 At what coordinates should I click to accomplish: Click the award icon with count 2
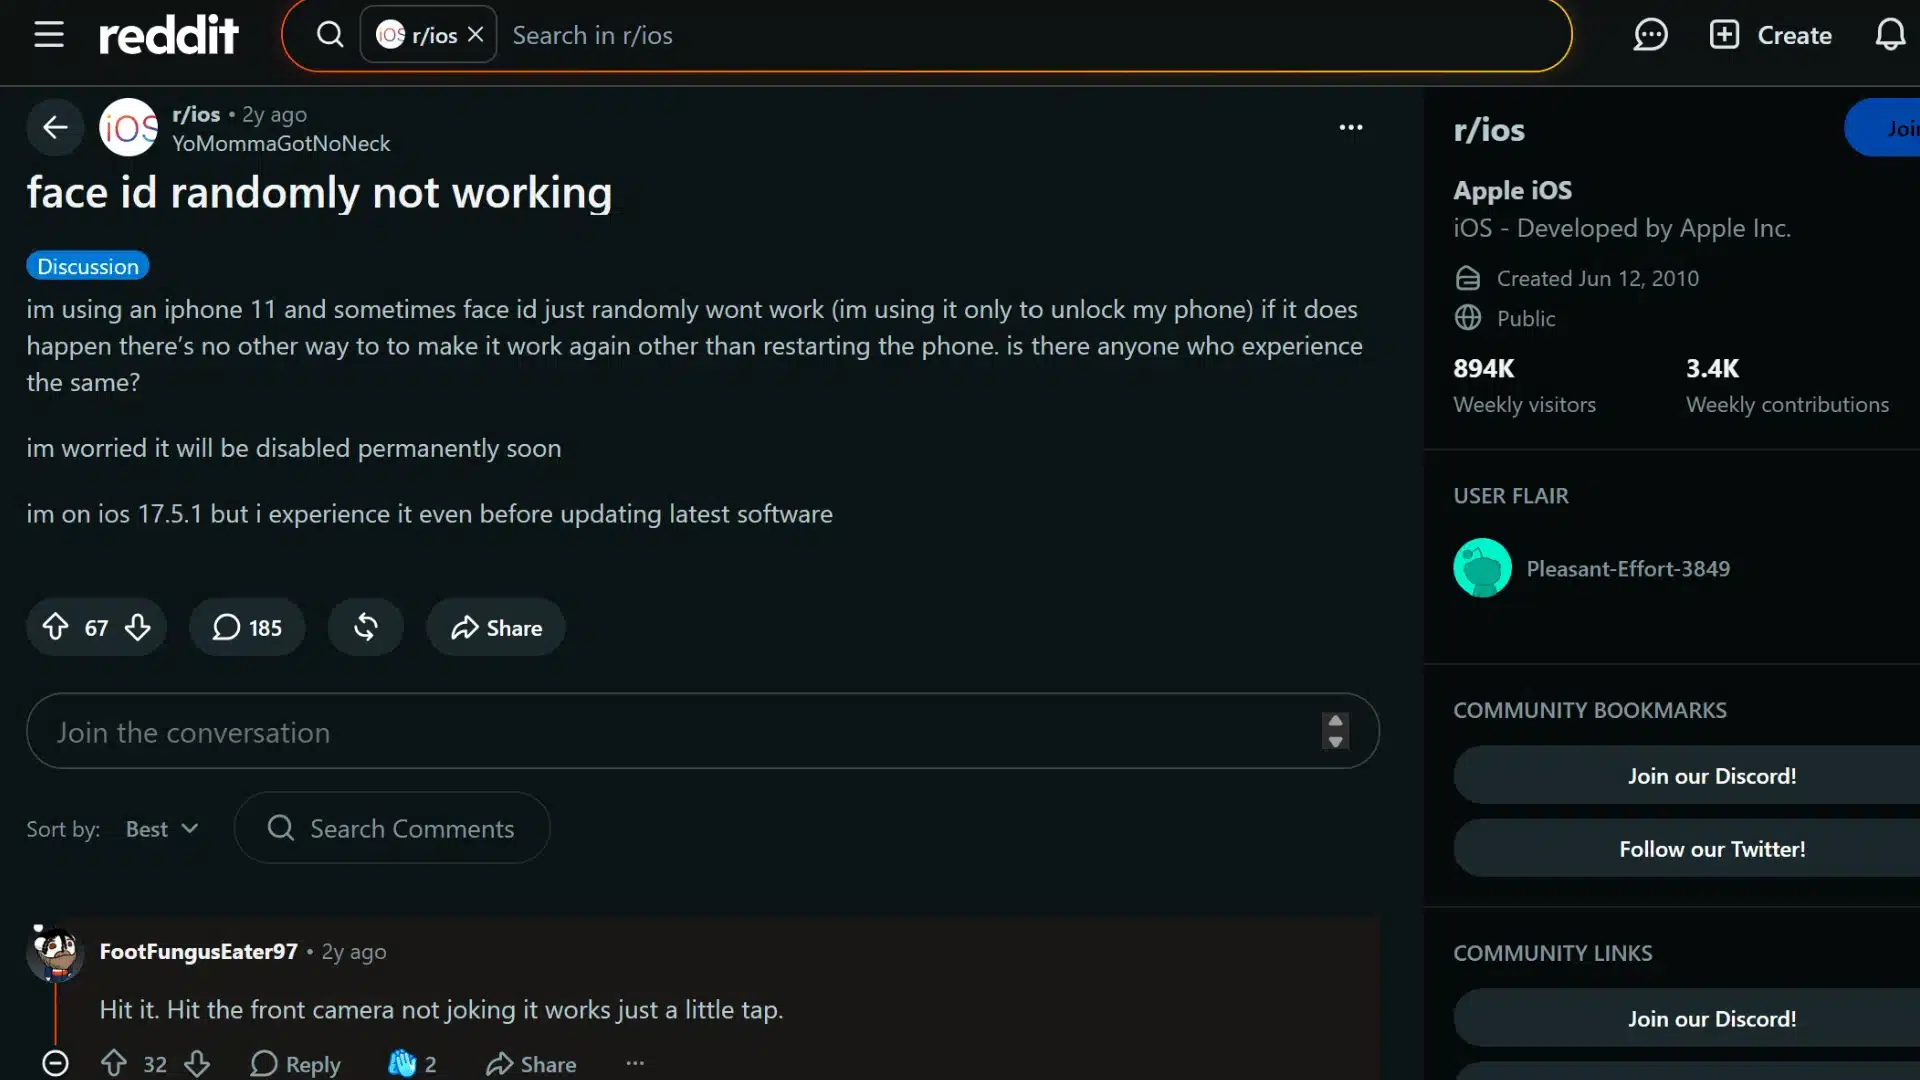pyautogui.click(x=412, y=1064)
